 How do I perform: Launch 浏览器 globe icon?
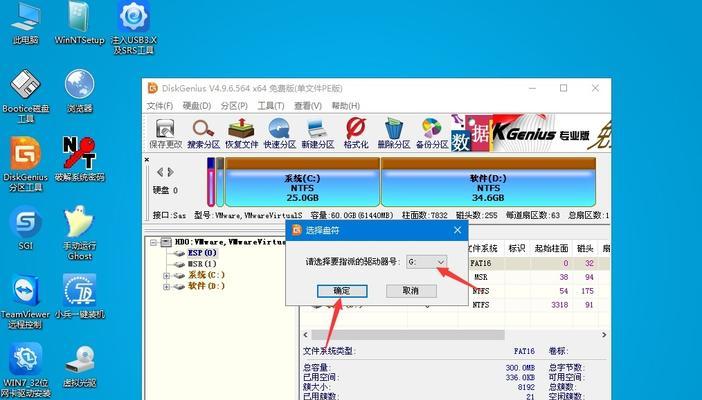pos(80,91)
